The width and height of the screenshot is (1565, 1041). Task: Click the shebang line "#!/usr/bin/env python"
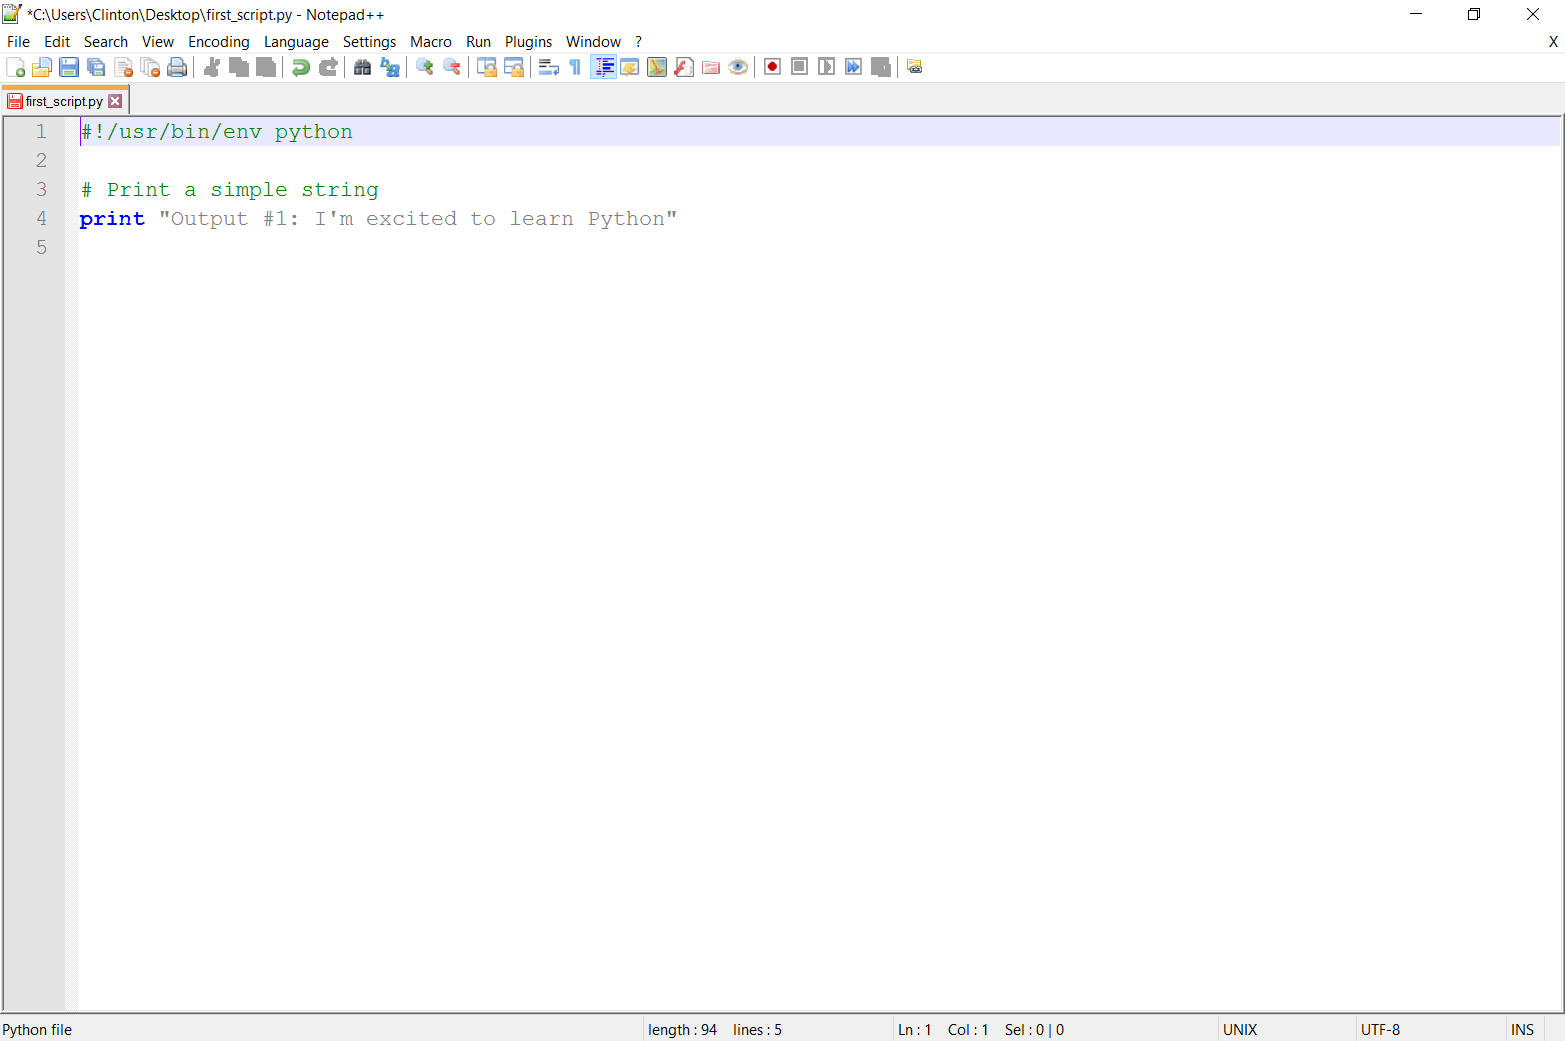[x=216, y=132]
